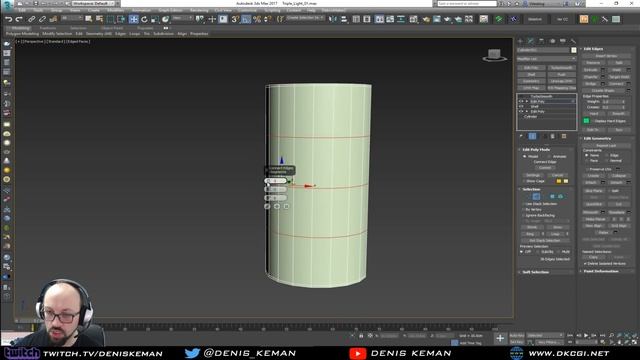Add the TurboSmooth modifier button

point(561,68)
